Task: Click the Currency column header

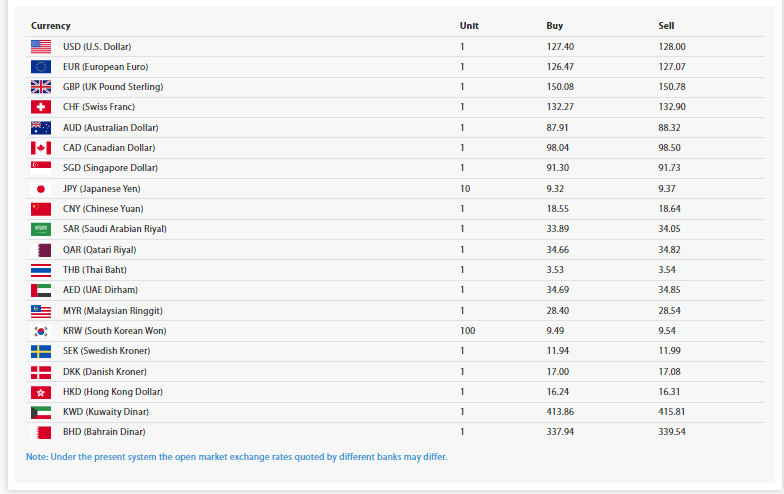Action: tap(51, 25)
